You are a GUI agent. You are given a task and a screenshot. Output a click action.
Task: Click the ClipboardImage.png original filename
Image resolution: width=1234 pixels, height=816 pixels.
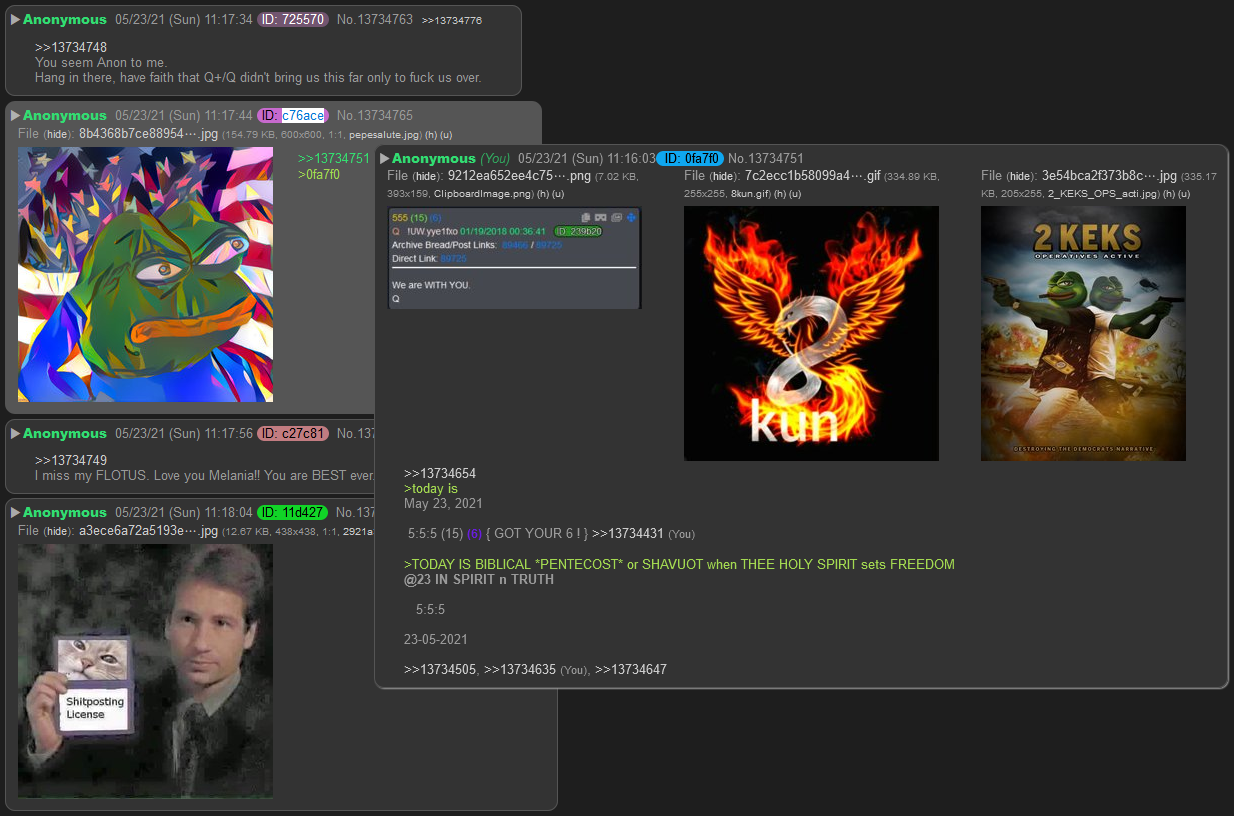(484, 194)
